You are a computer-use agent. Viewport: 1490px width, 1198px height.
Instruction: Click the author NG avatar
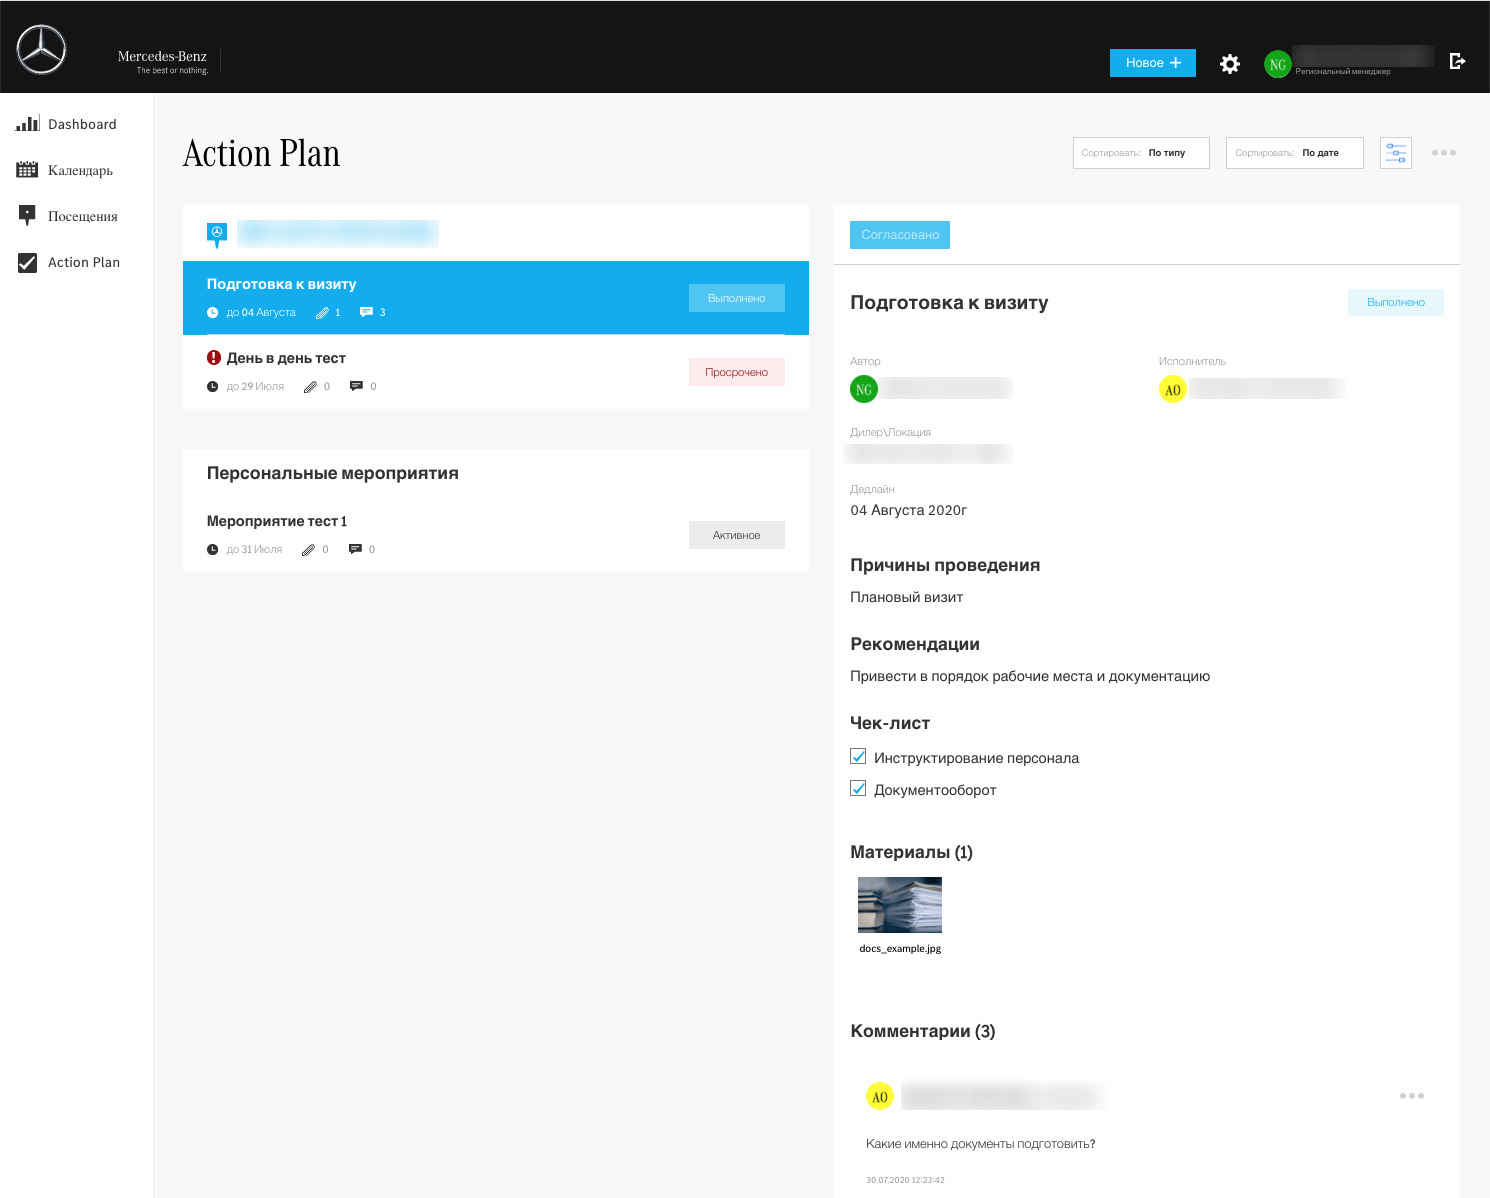(864, 389)
